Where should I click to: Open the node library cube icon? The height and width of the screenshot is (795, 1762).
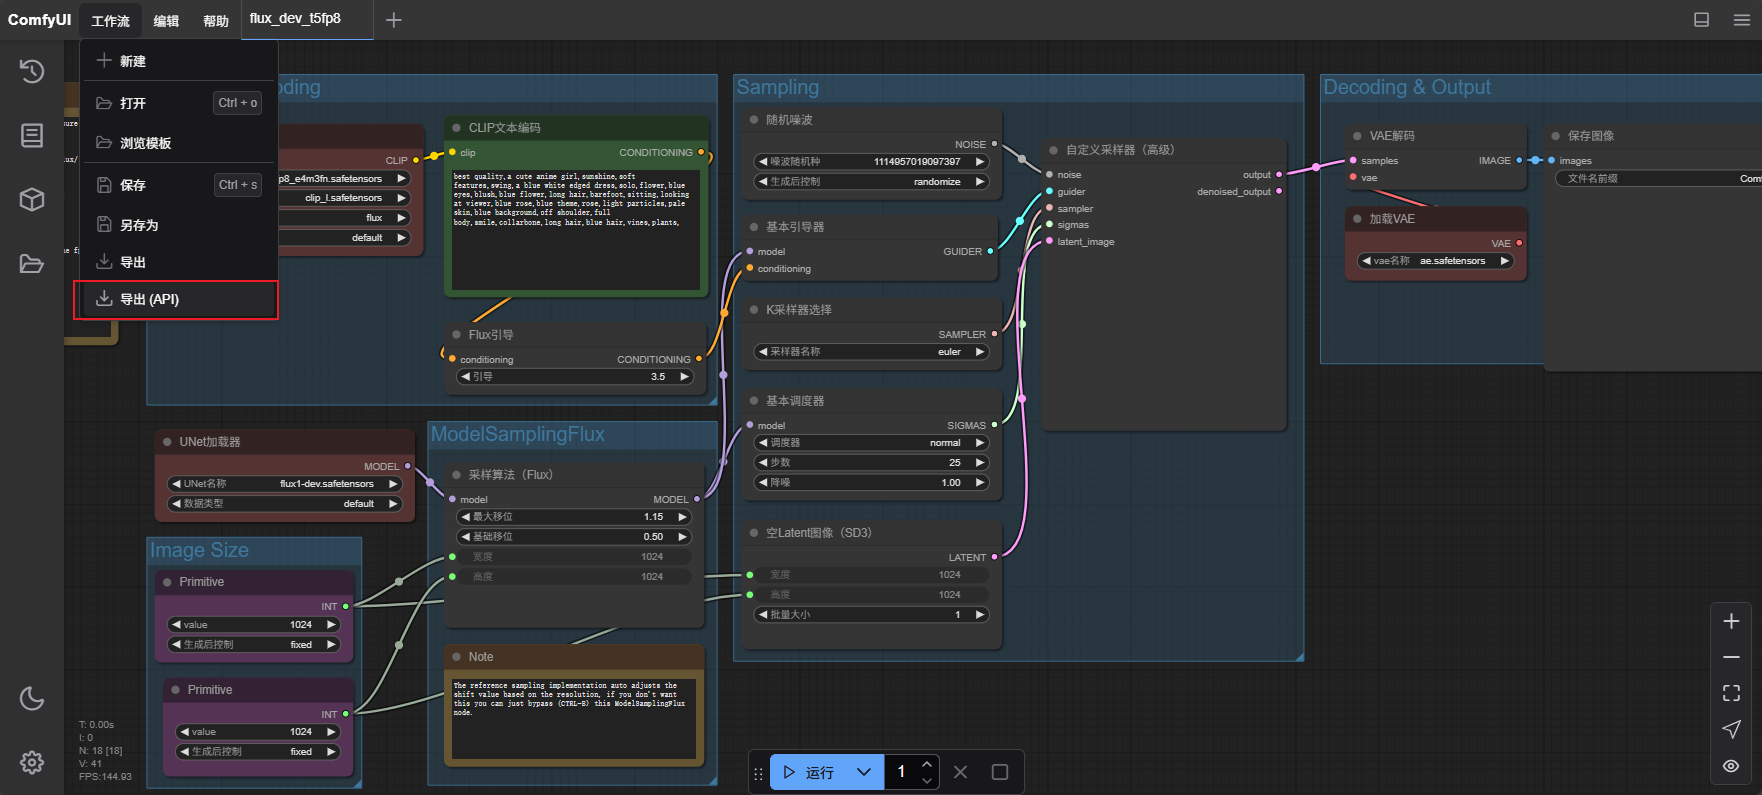(32, 199)
